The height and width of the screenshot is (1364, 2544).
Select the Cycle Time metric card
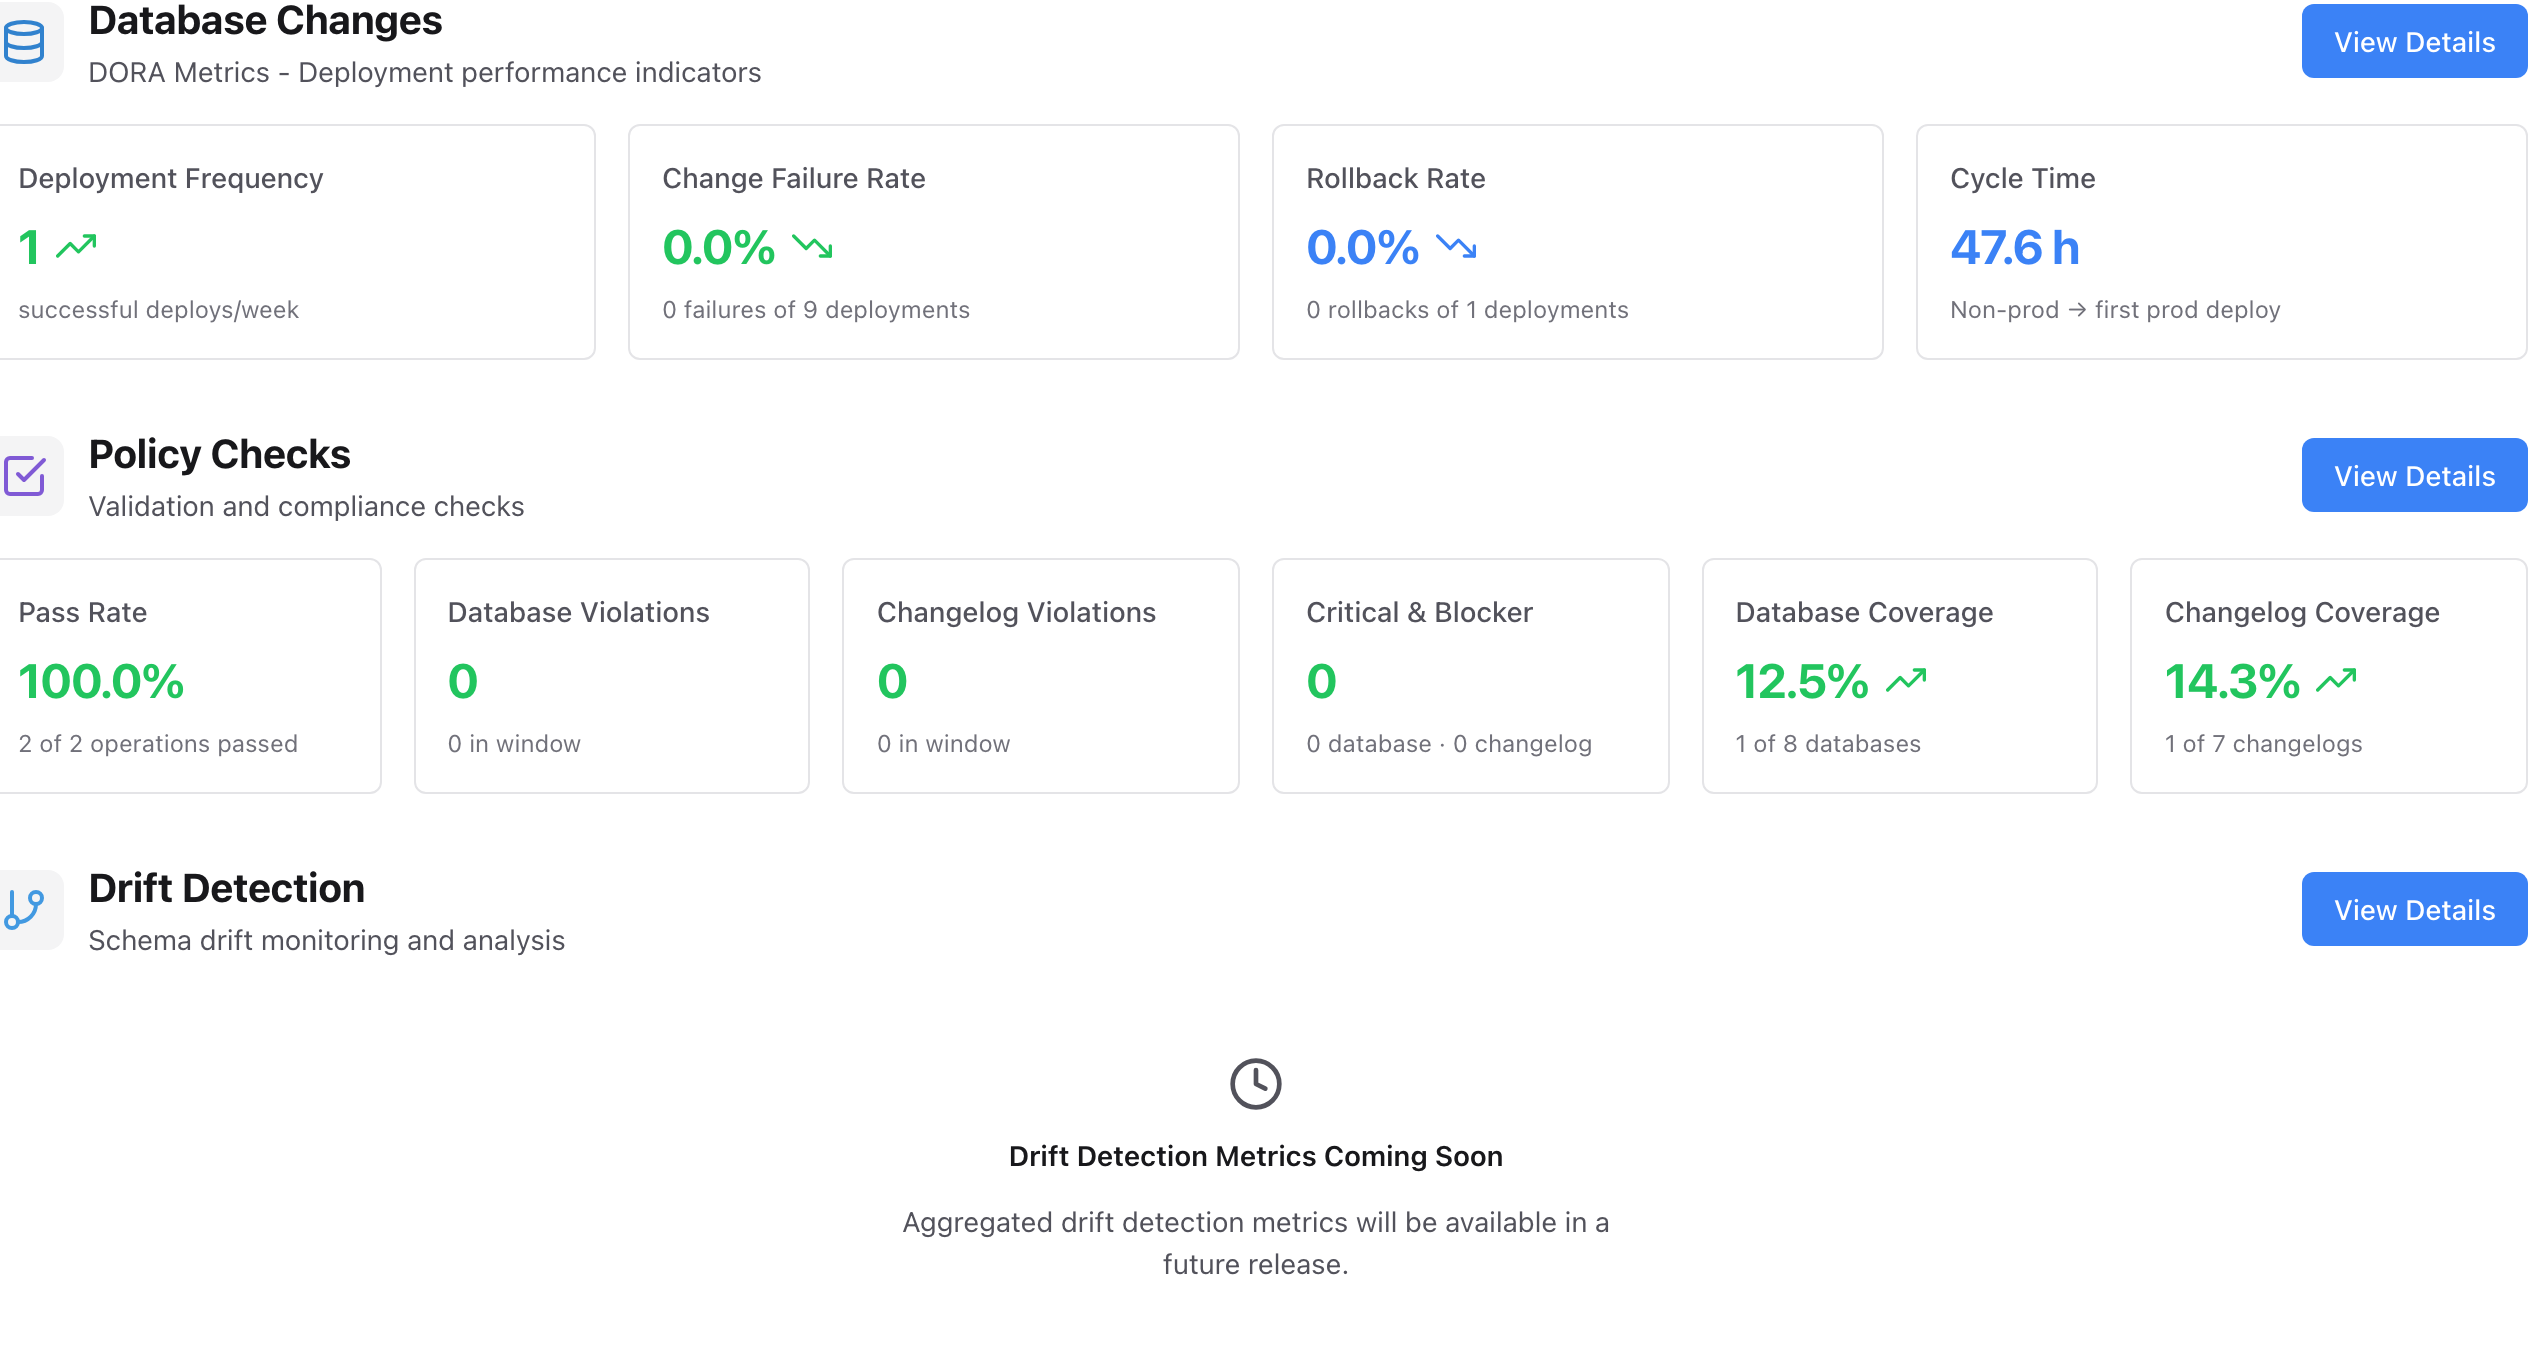tap(2222, 242)
